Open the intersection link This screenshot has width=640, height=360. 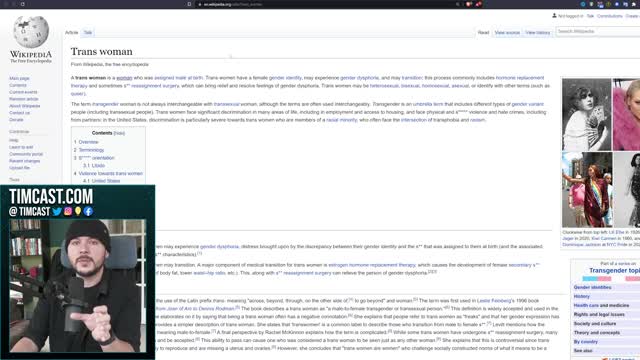pyautogui.click(x=413, y=120)
